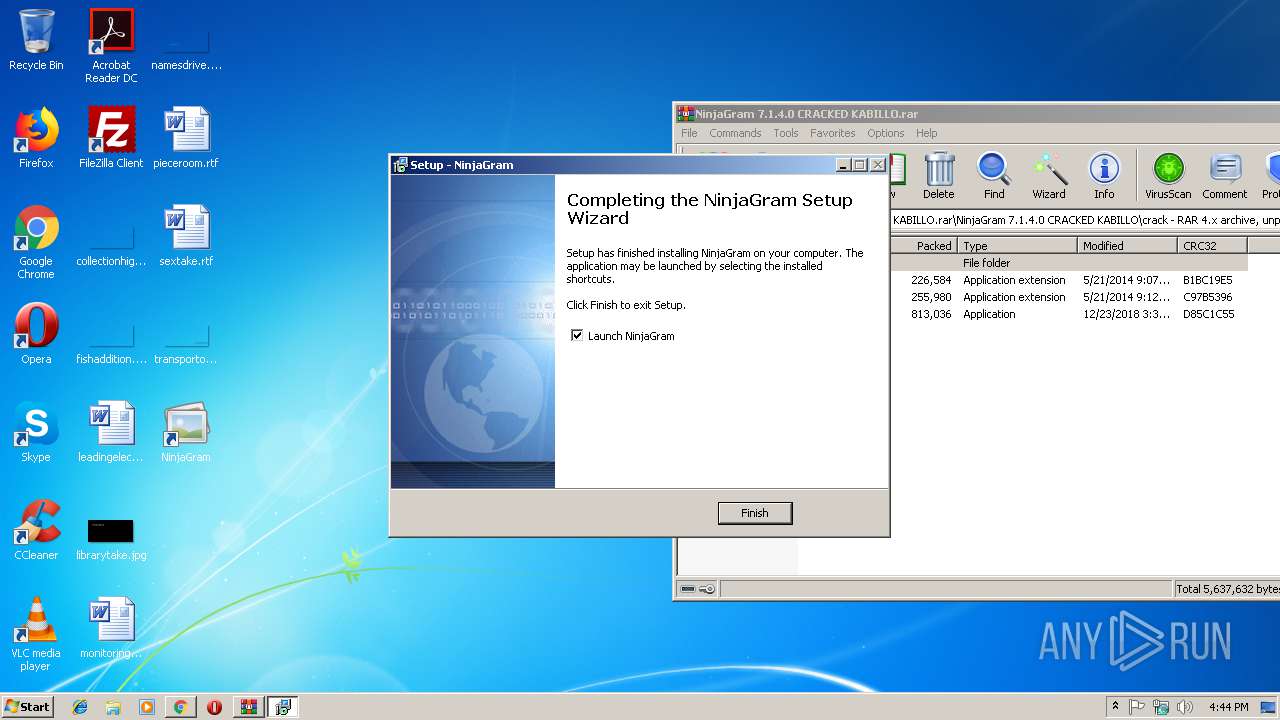The width and height of the screenshot is (1280, 720).
Task: Click the Comment toolbar icon in WinRAR
Action: tap(1225, 176)
